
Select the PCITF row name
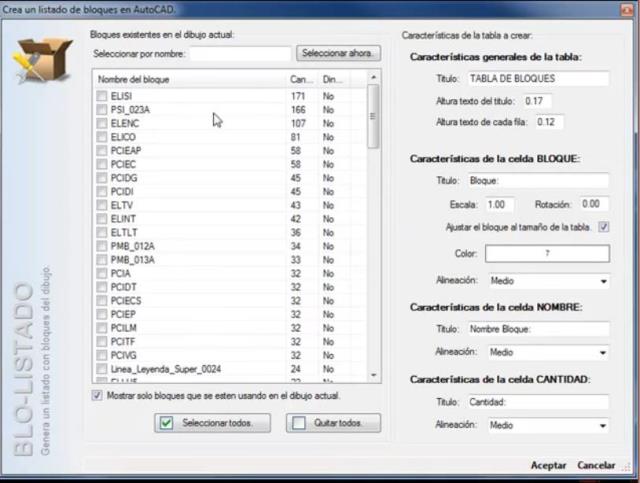[x=123, y=342]
